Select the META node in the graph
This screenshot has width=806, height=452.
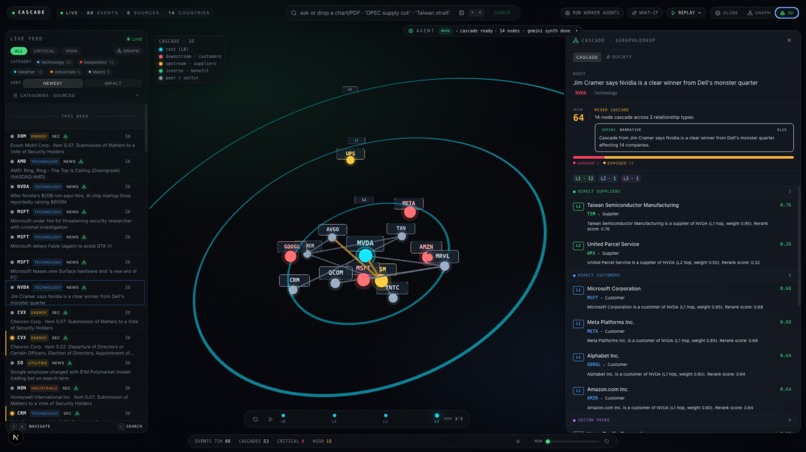(x=410, y=212)
